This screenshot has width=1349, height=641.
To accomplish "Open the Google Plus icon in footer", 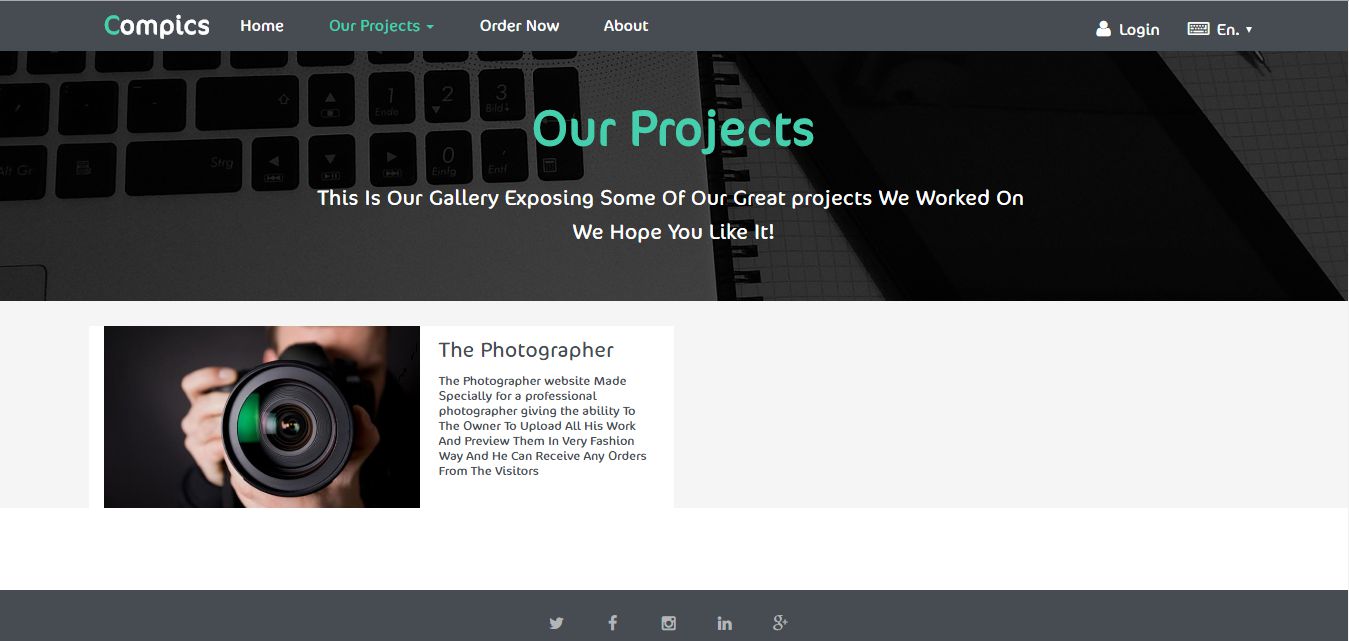I will [x=780, y=623].
